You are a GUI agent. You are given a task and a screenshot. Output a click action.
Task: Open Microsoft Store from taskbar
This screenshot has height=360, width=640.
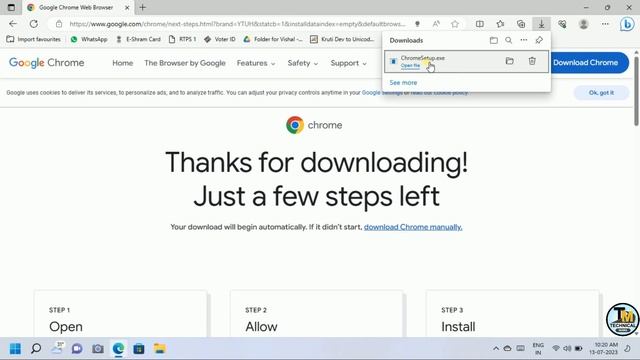[x=139, y=349]
